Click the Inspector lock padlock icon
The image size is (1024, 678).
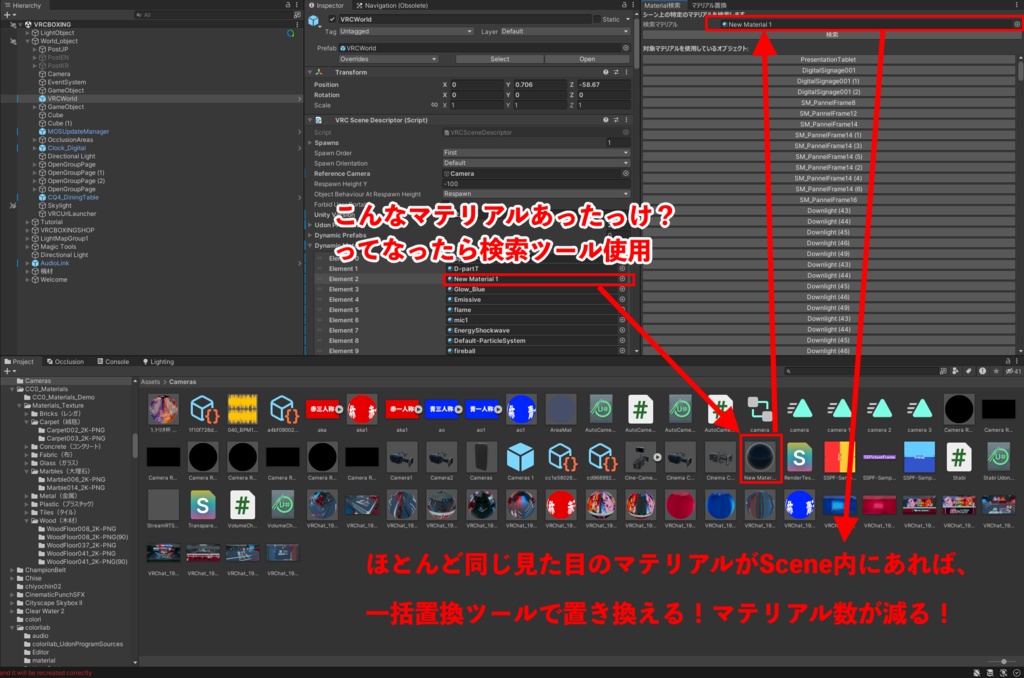624,5
